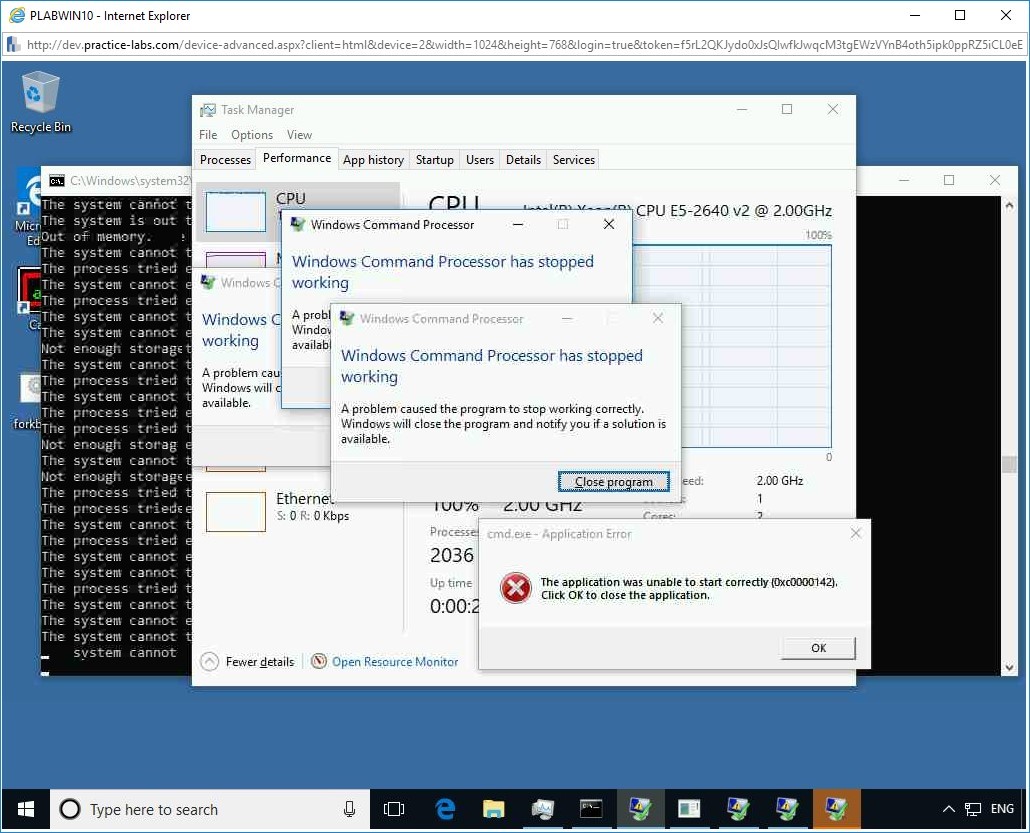The height and width of the screenshot is (833, 1030).
Task: Click the Close program button
Action: pyautogui.click(x=613, y=481)
